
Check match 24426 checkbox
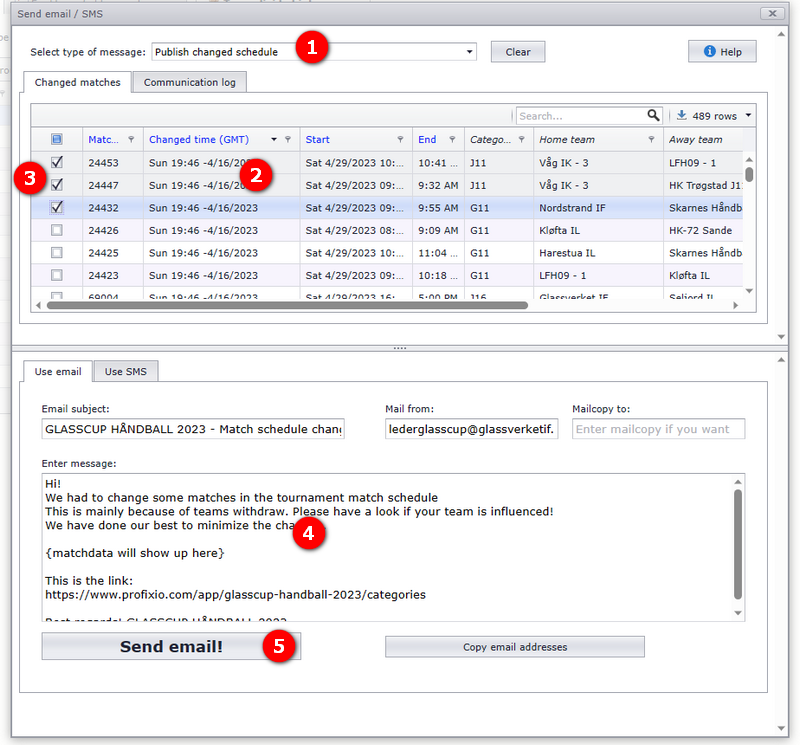coord(57,230)
